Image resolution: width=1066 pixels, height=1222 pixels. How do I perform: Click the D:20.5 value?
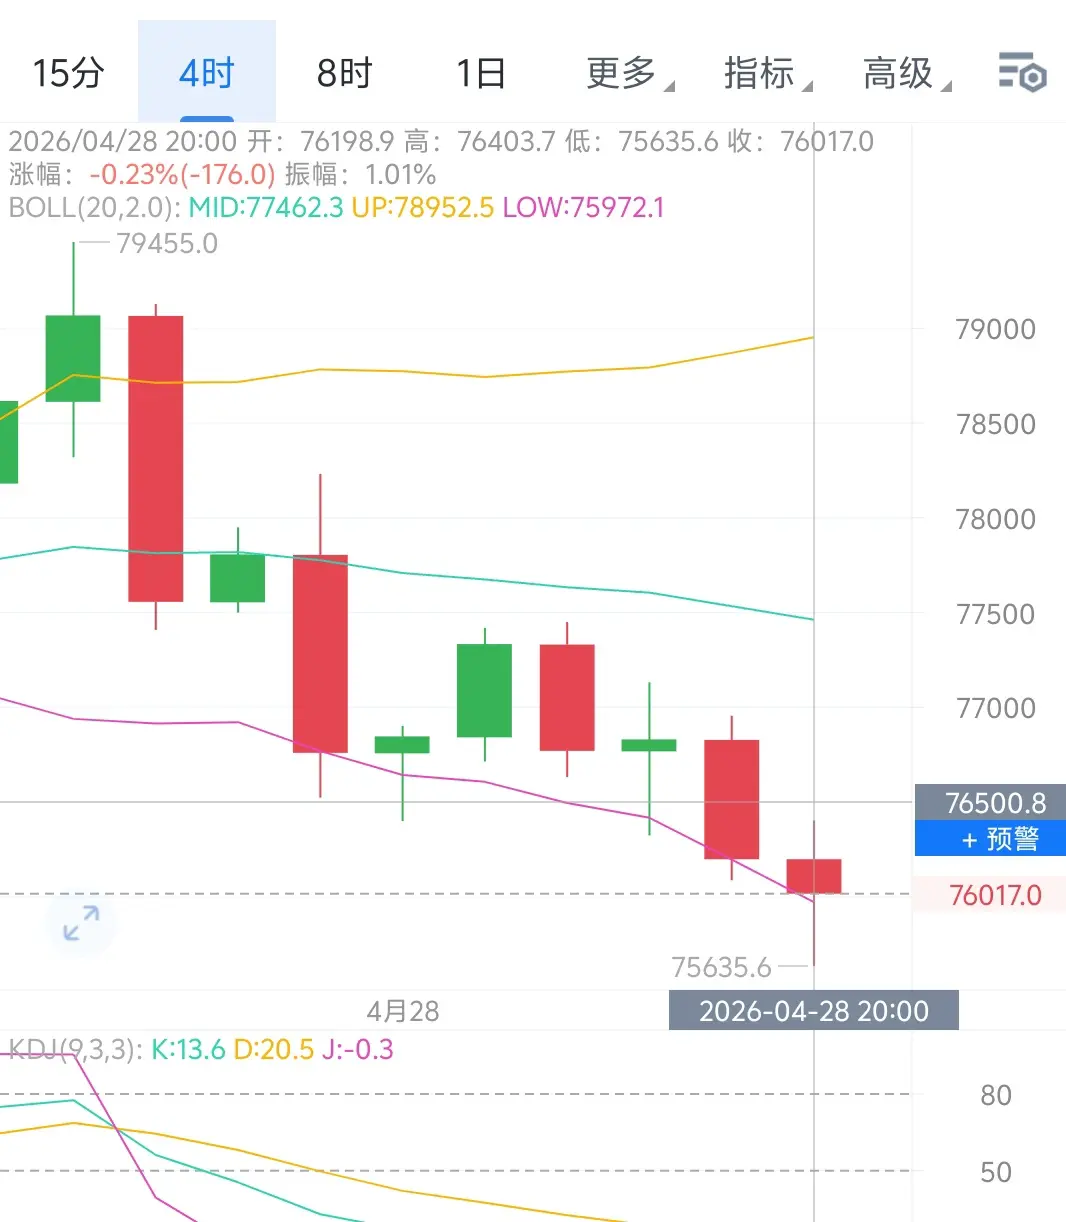click(273, 1049)
